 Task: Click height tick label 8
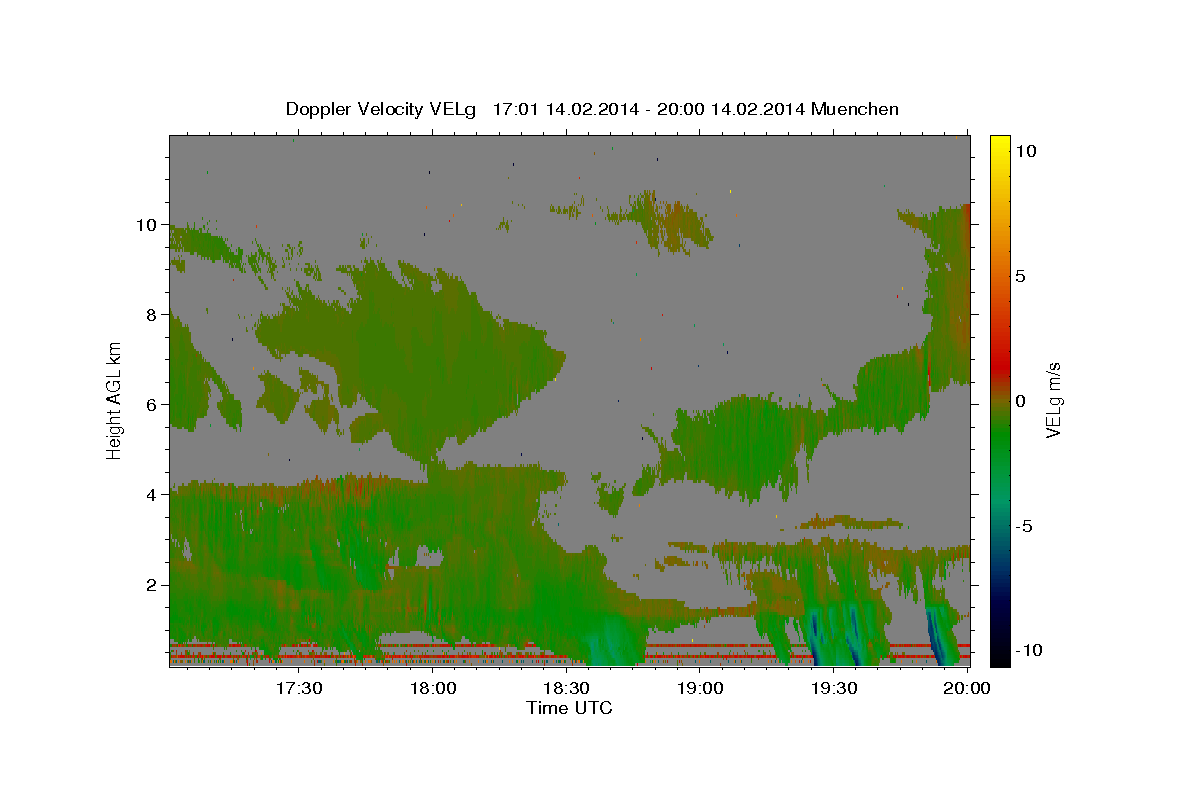(152, 314)
